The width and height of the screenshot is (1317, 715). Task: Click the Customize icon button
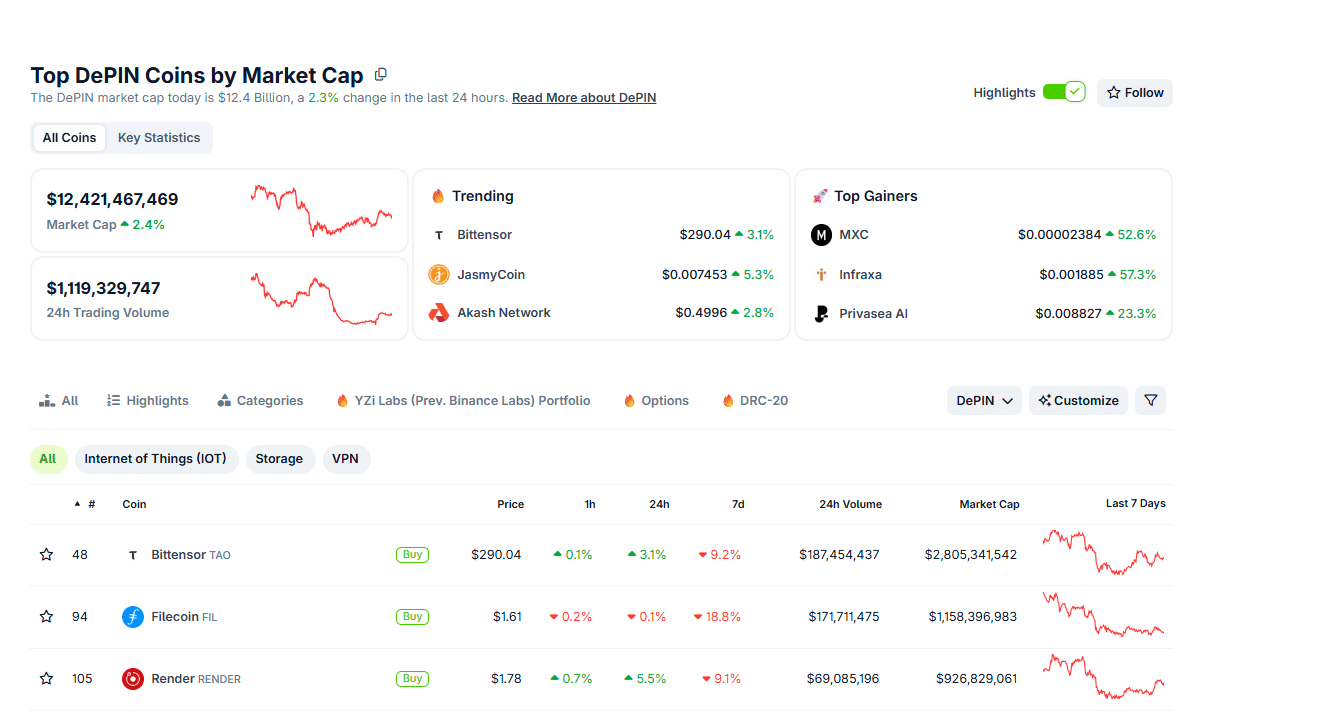pos(1078,400)
